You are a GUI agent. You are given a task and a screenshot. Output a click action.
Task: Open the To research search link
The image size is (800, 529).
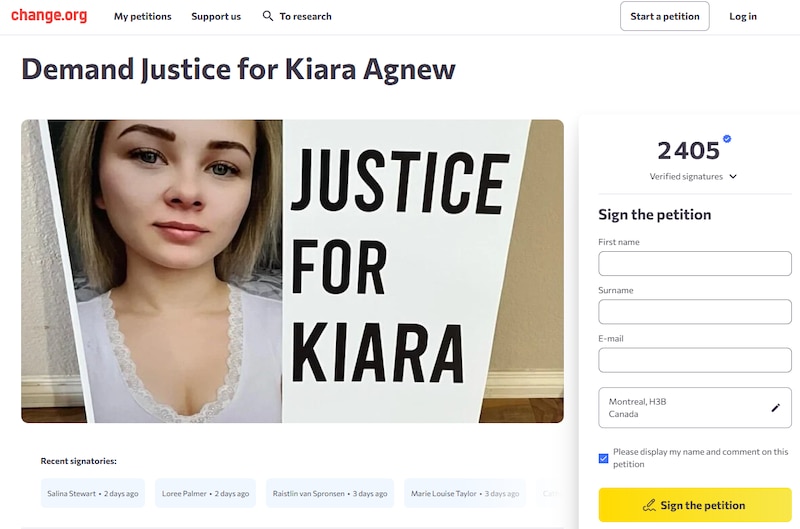(x=306, y=16)
